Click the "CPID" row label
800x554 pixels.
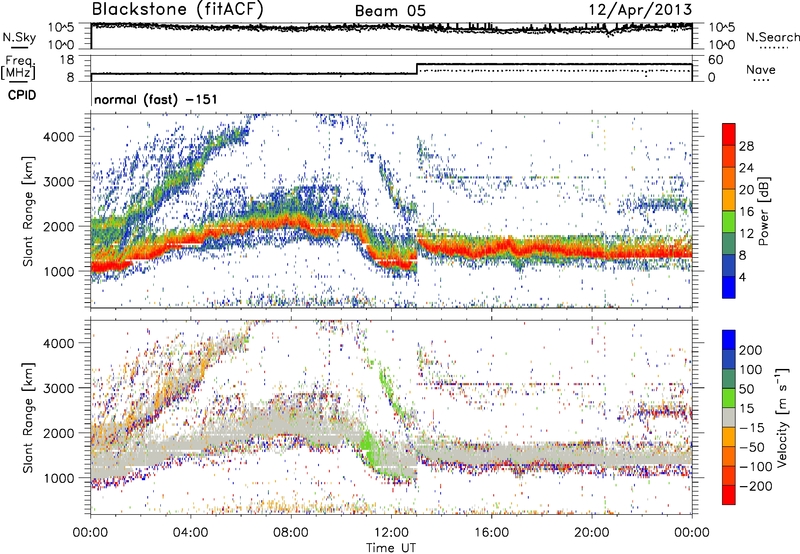(x=22, y=95)
